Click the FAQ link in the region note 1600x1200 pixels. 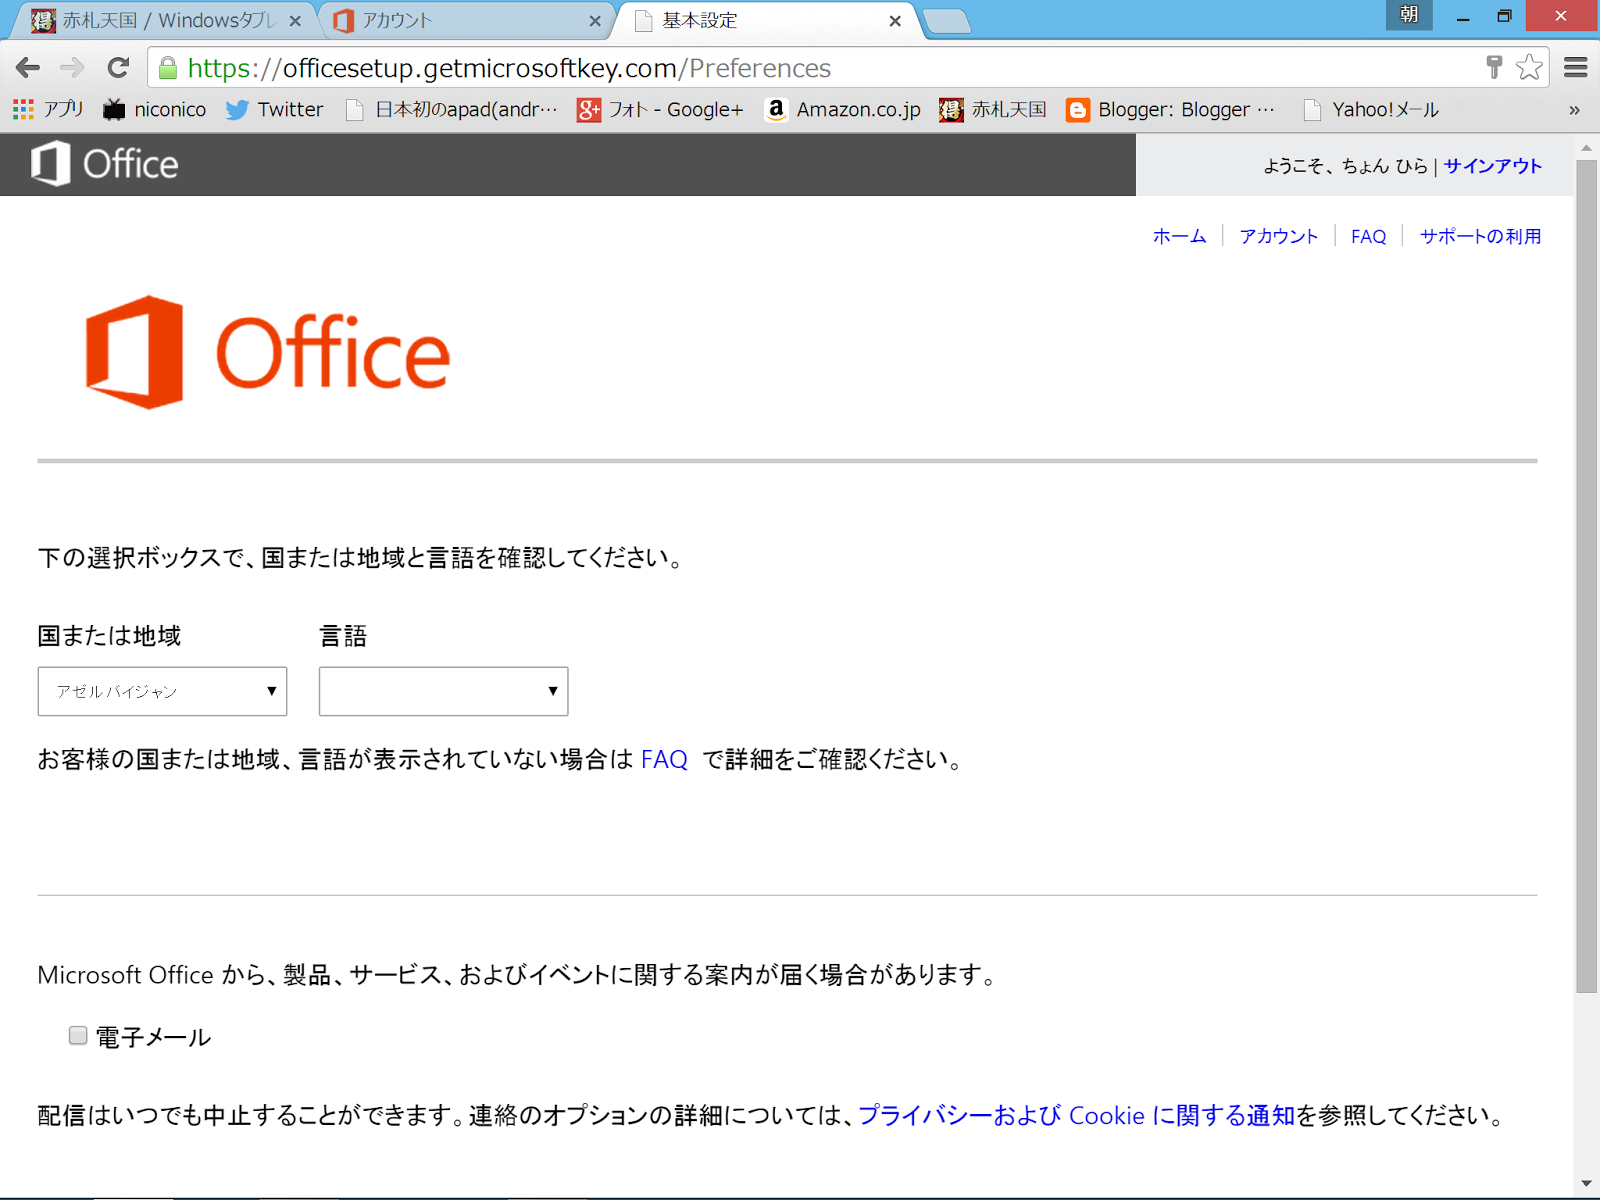pos(664,760)
